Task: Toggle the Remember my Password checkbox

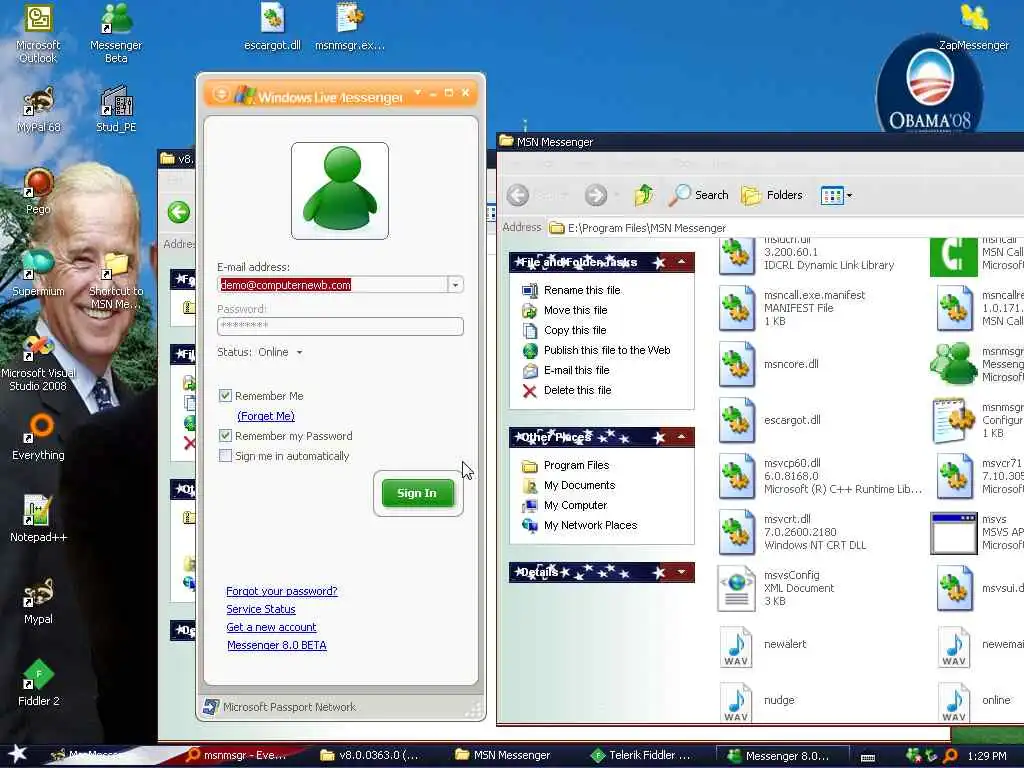Action: (225, 436)
